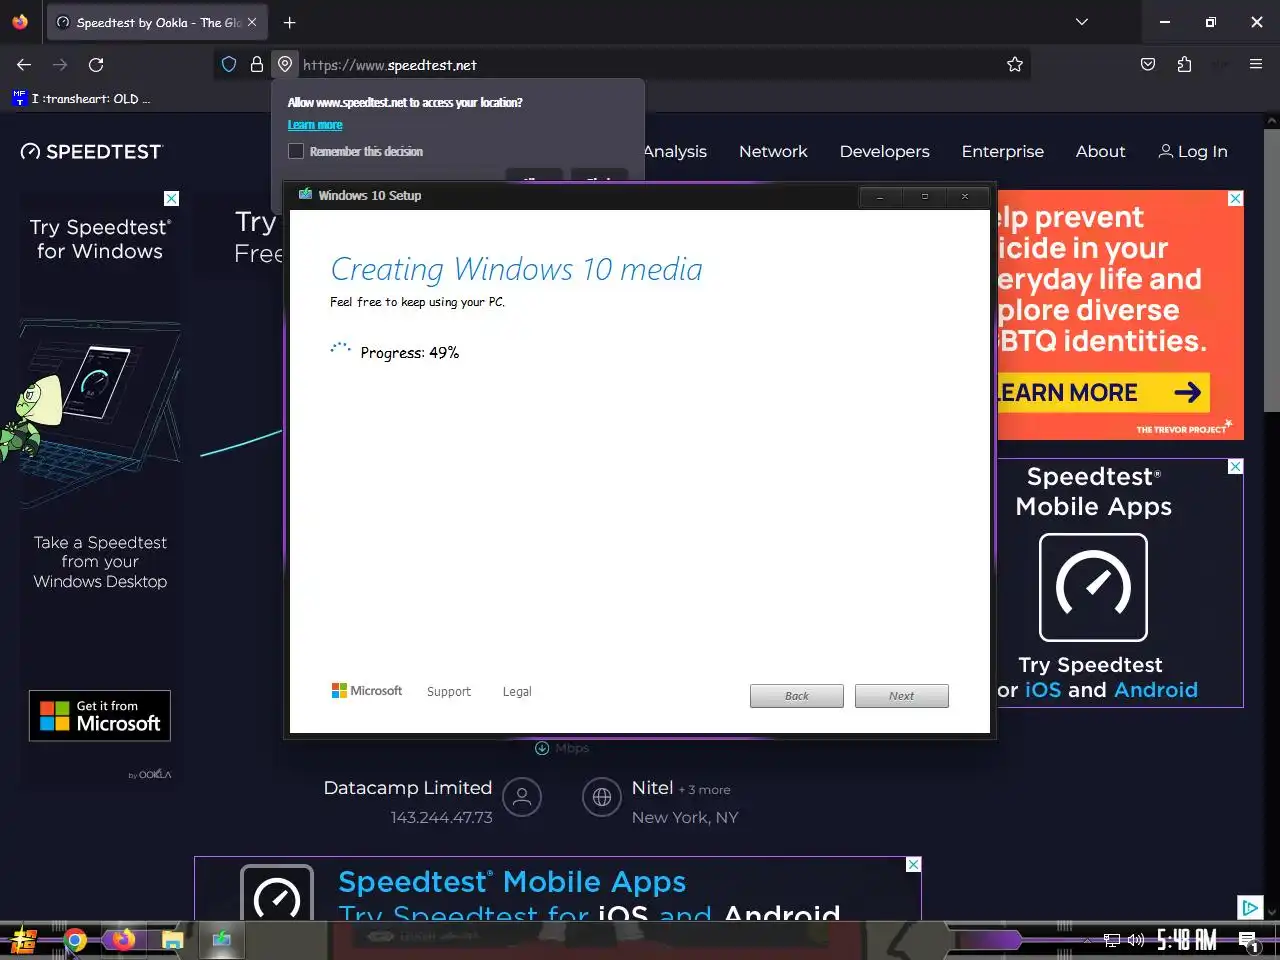Click Legal link in Windows 10 Setup

[x=517, y=692]
